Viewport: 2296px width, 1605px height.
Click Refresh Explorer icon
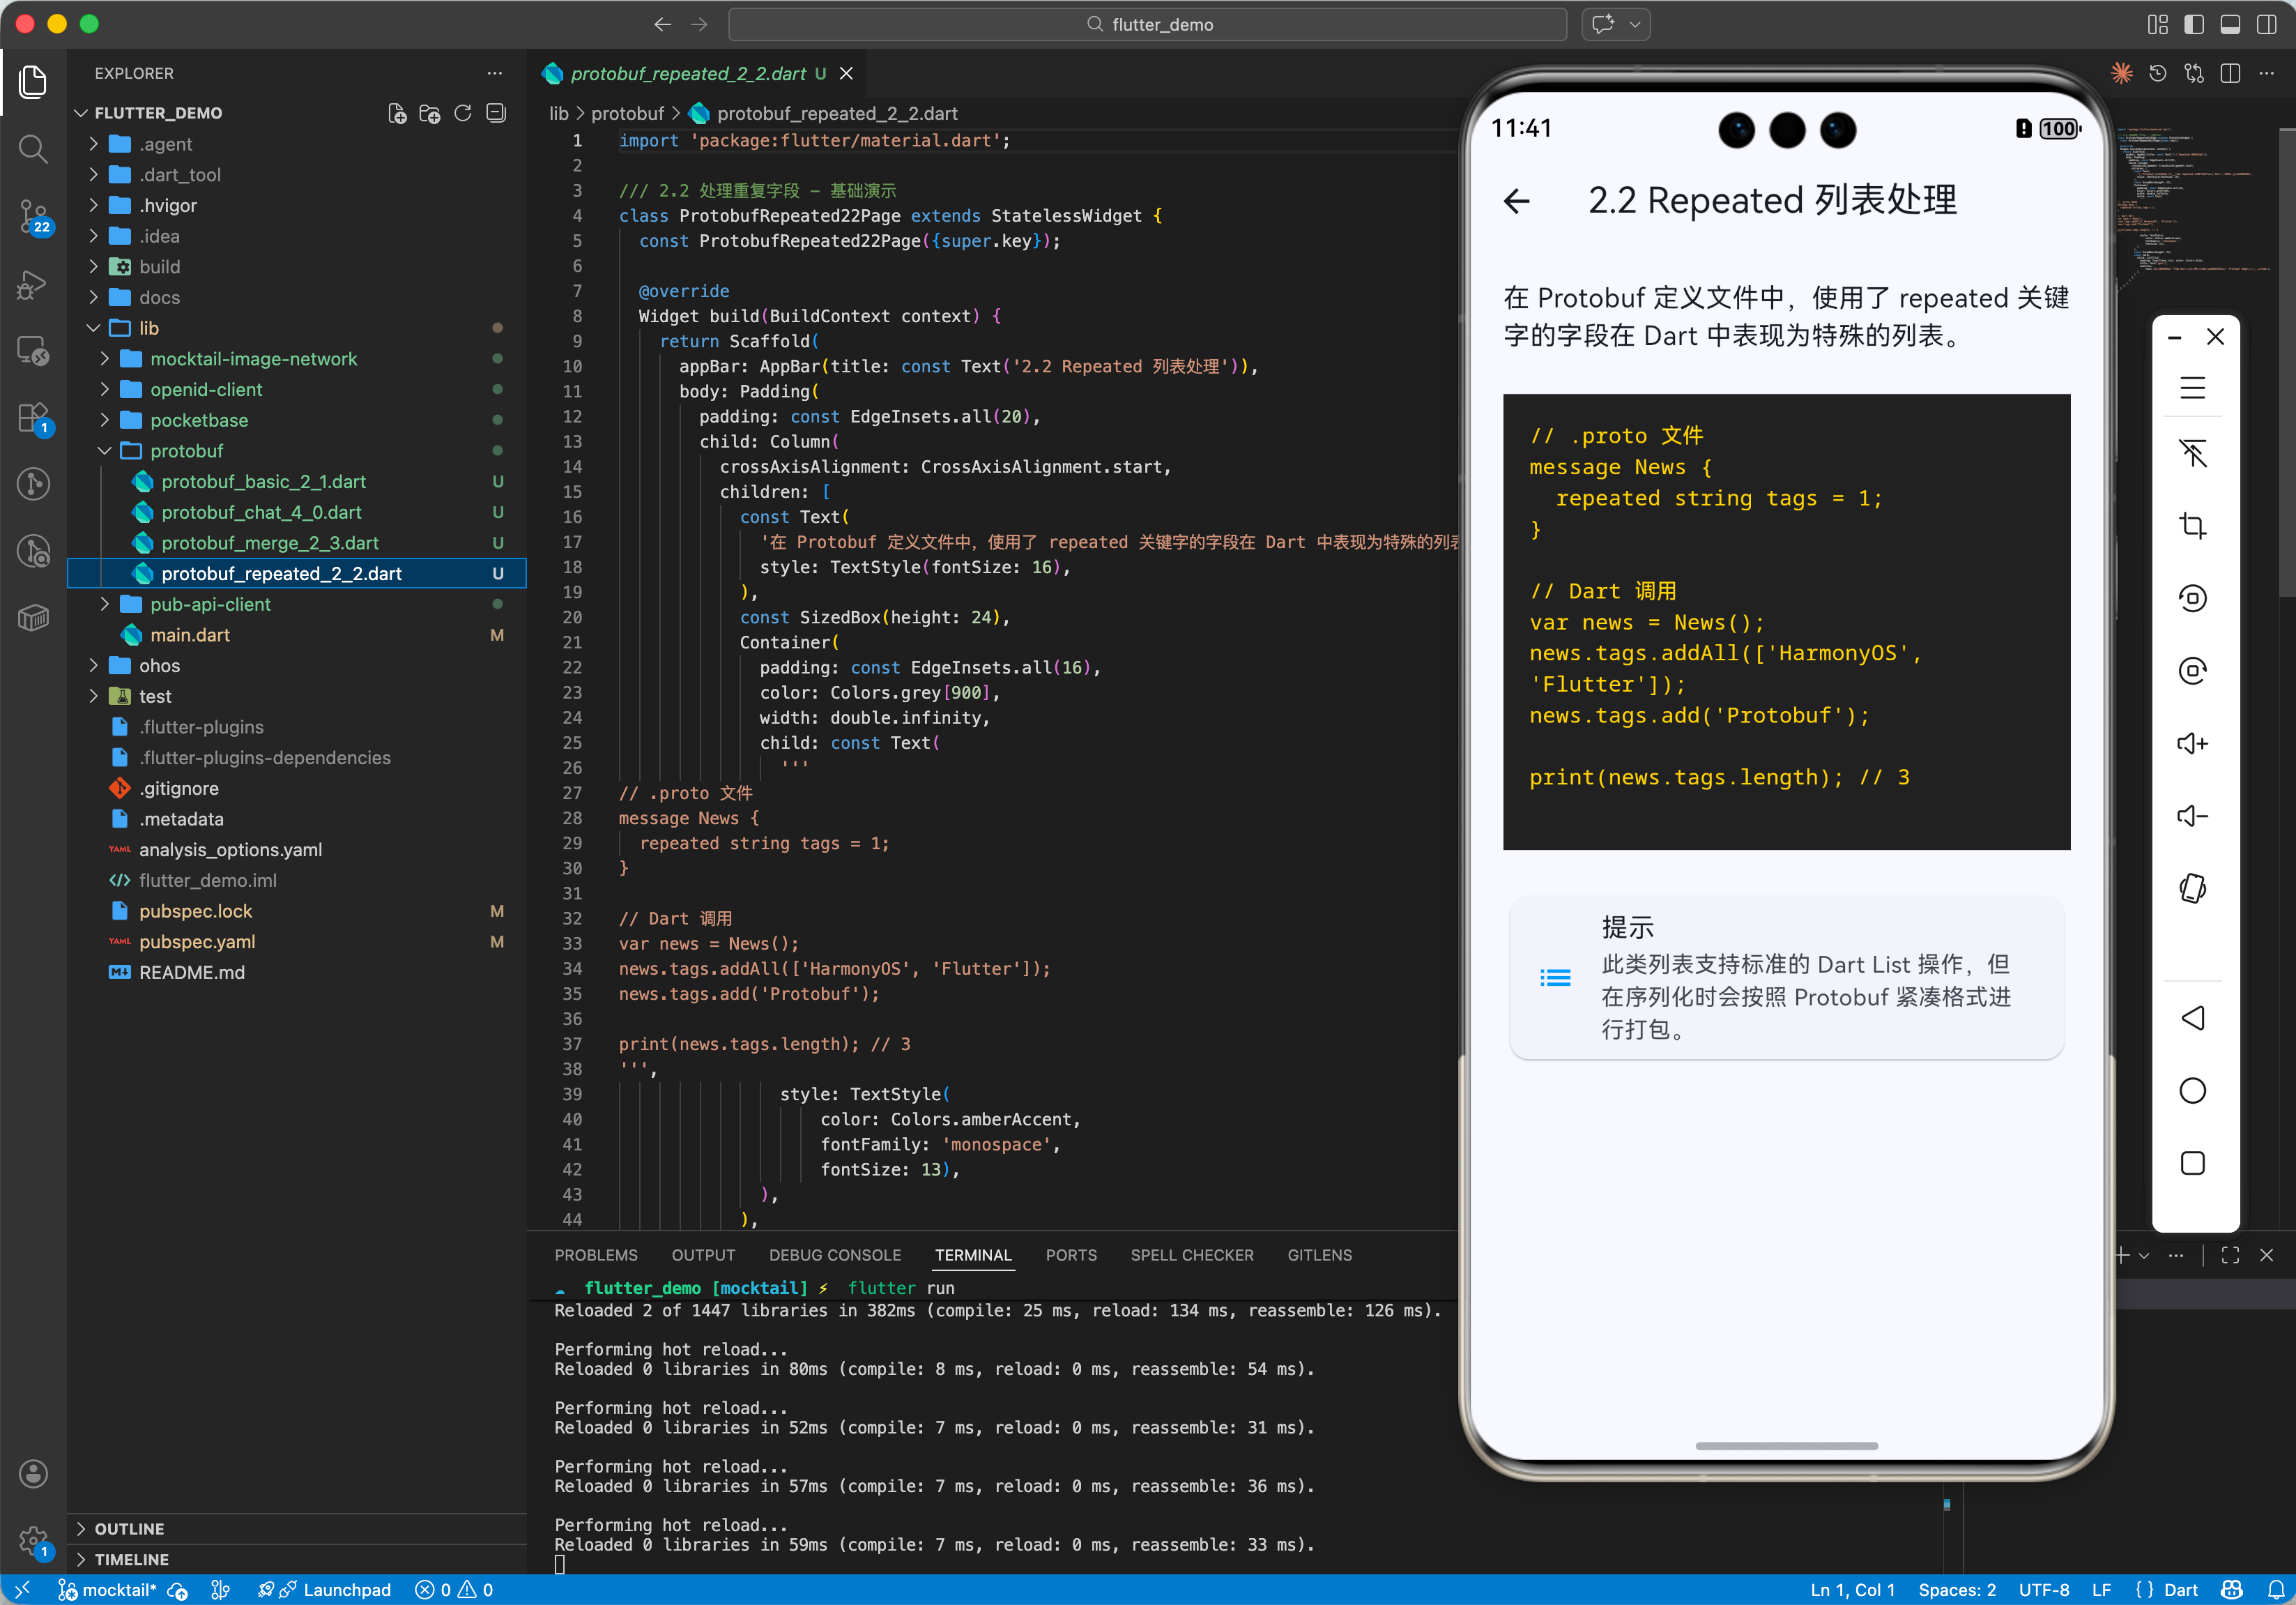[463, 113]
